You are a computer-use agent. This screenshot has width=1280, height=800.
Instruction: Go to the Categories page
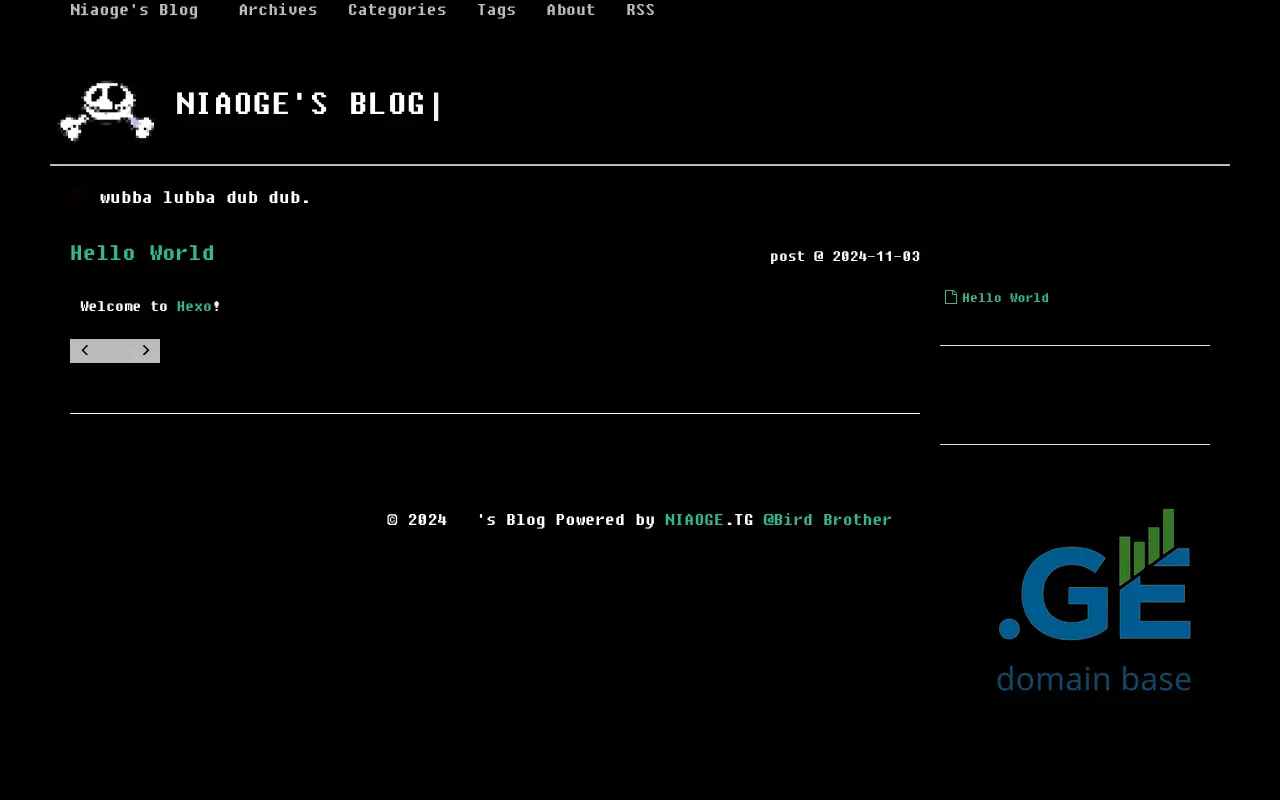[397, 10]
